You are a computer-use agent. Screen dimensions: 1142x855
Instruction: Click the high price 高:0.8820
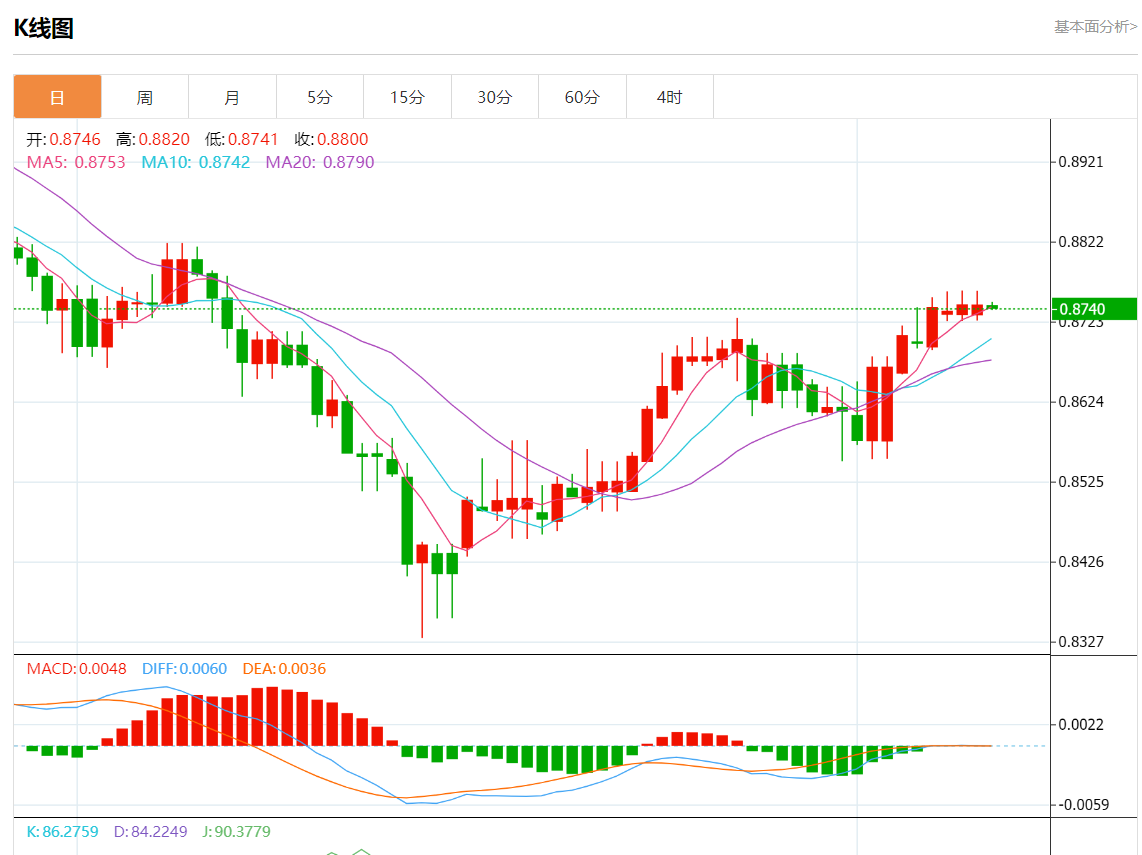click(x=153, y=139)
